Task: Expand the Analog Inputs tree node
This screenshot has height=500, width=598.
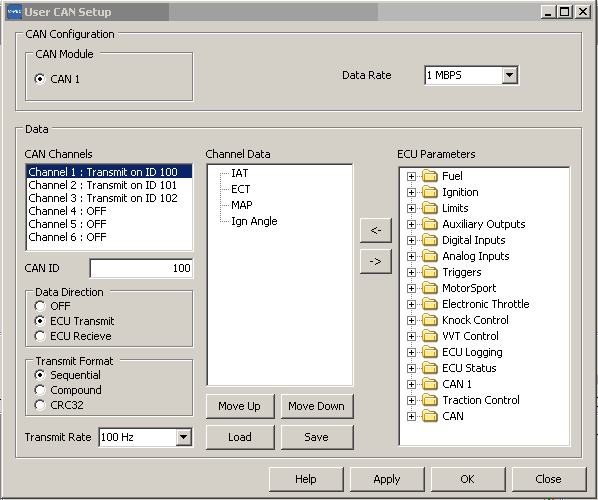Action: click(x=411, y=256)
